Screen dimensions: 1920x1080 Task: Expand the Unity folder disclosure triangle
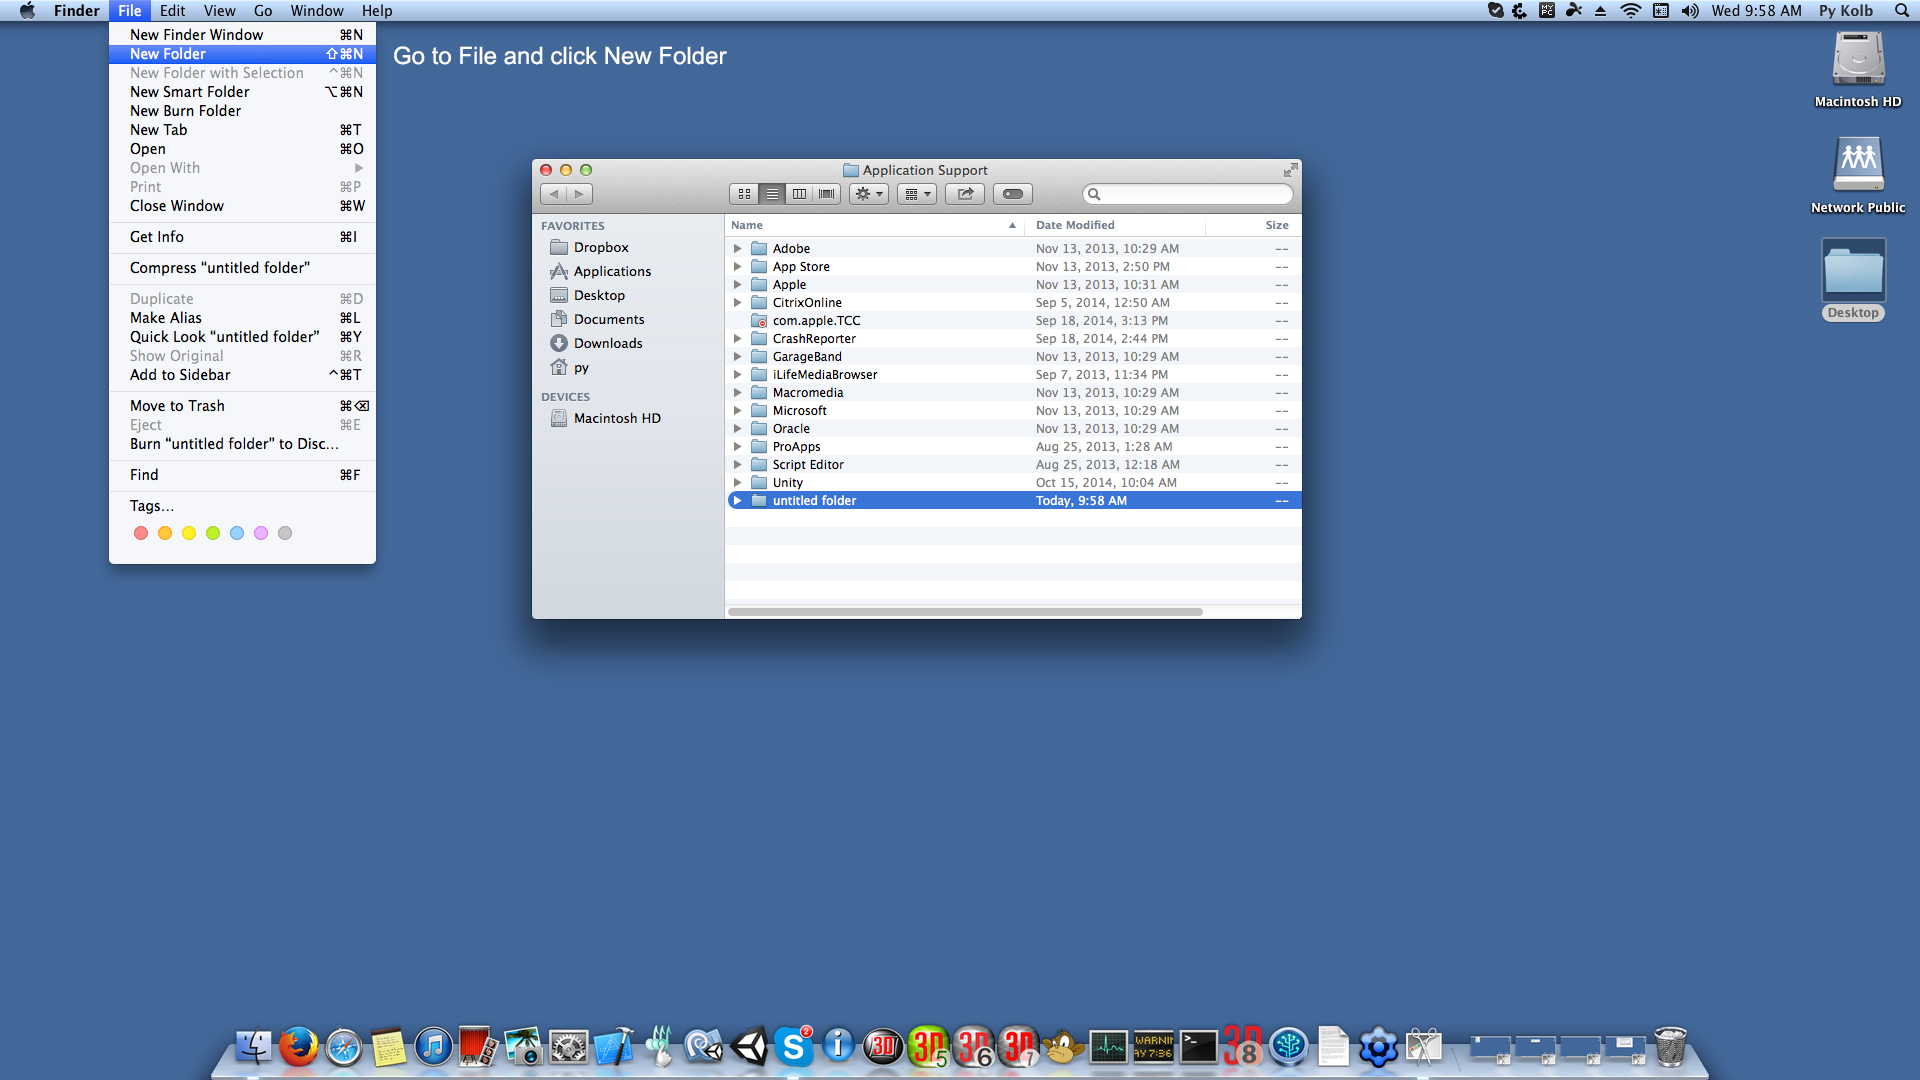(x=736, y=483)
